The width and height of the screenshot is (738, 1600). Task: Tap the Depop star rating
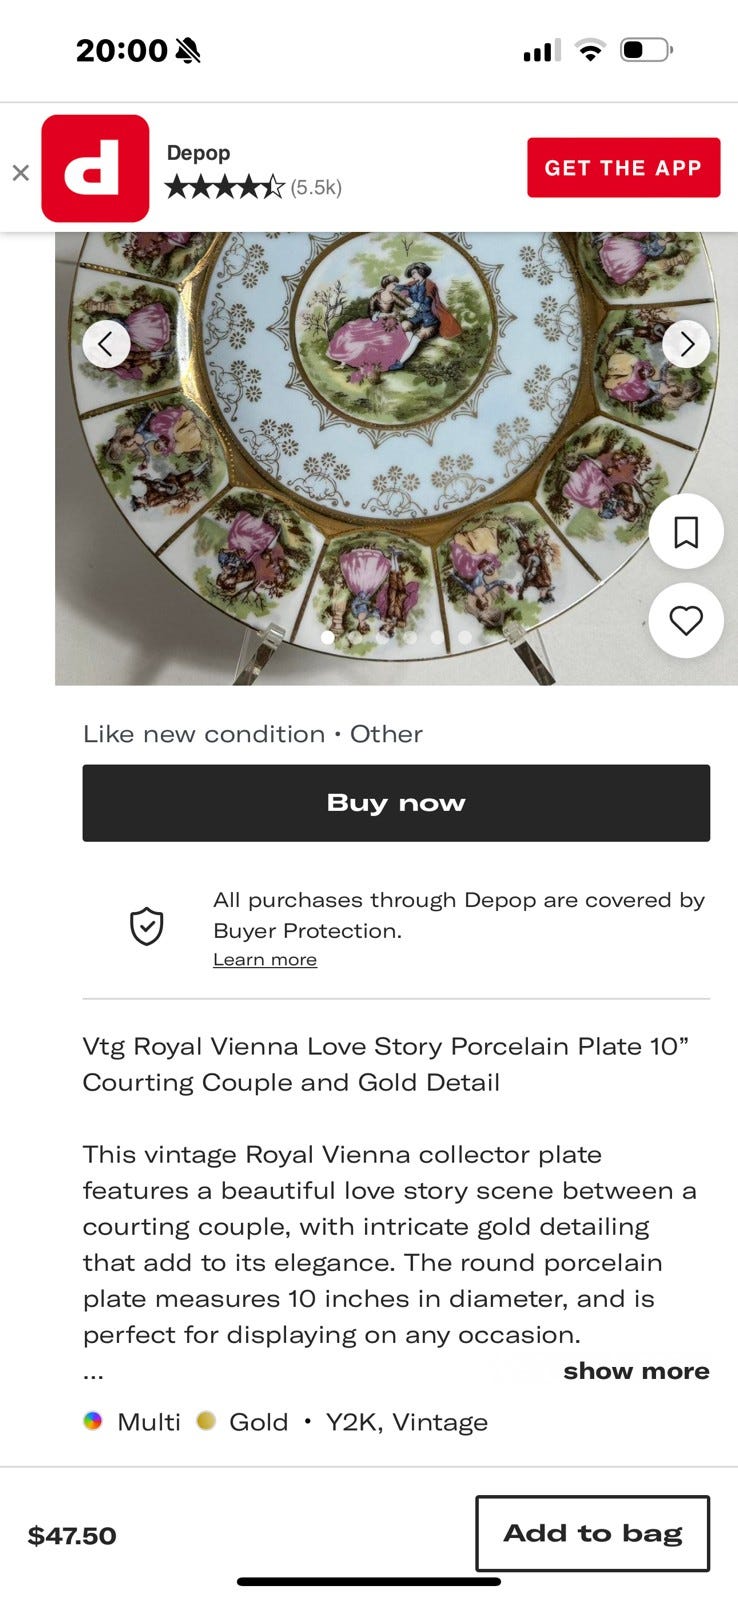click(225, 187)
